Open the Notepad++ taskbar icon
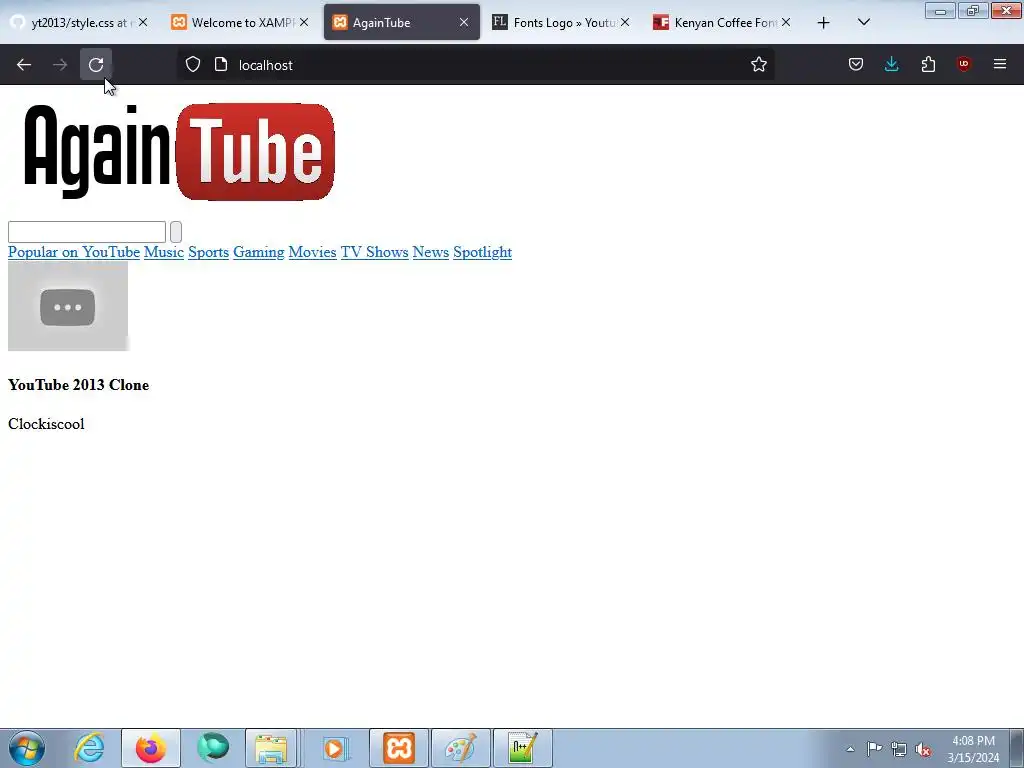 [x=522, y=748]
